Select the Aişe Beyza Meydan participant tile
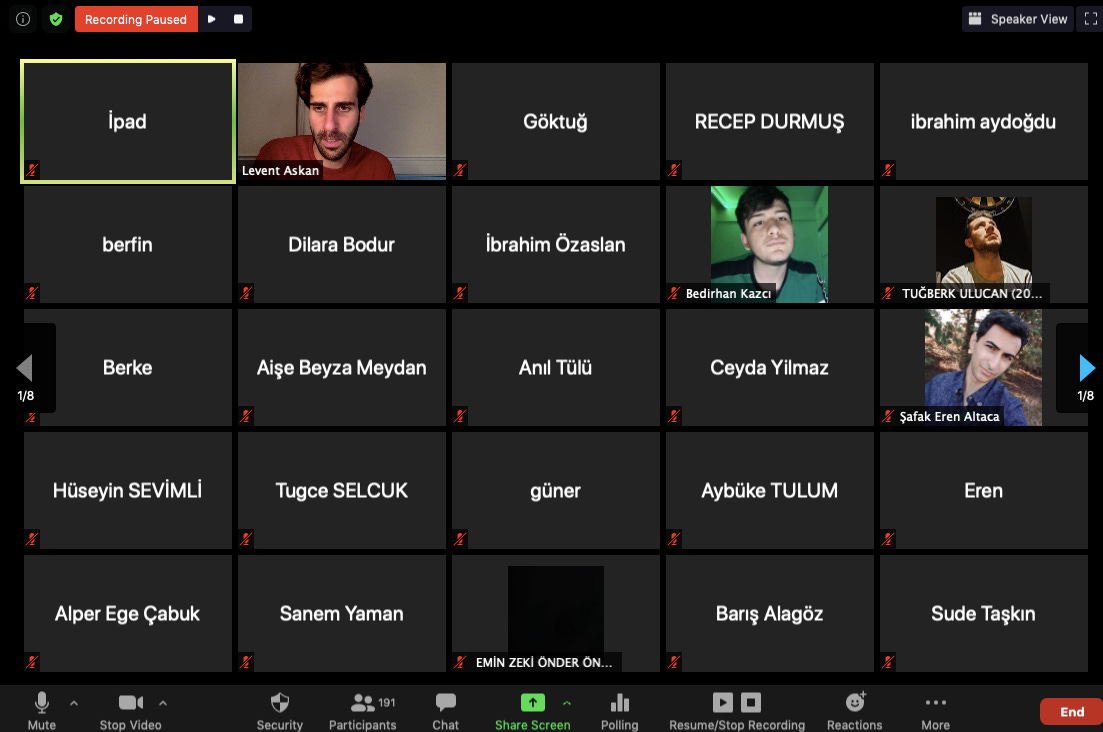1103x732 pixels. tap(342, 368)
